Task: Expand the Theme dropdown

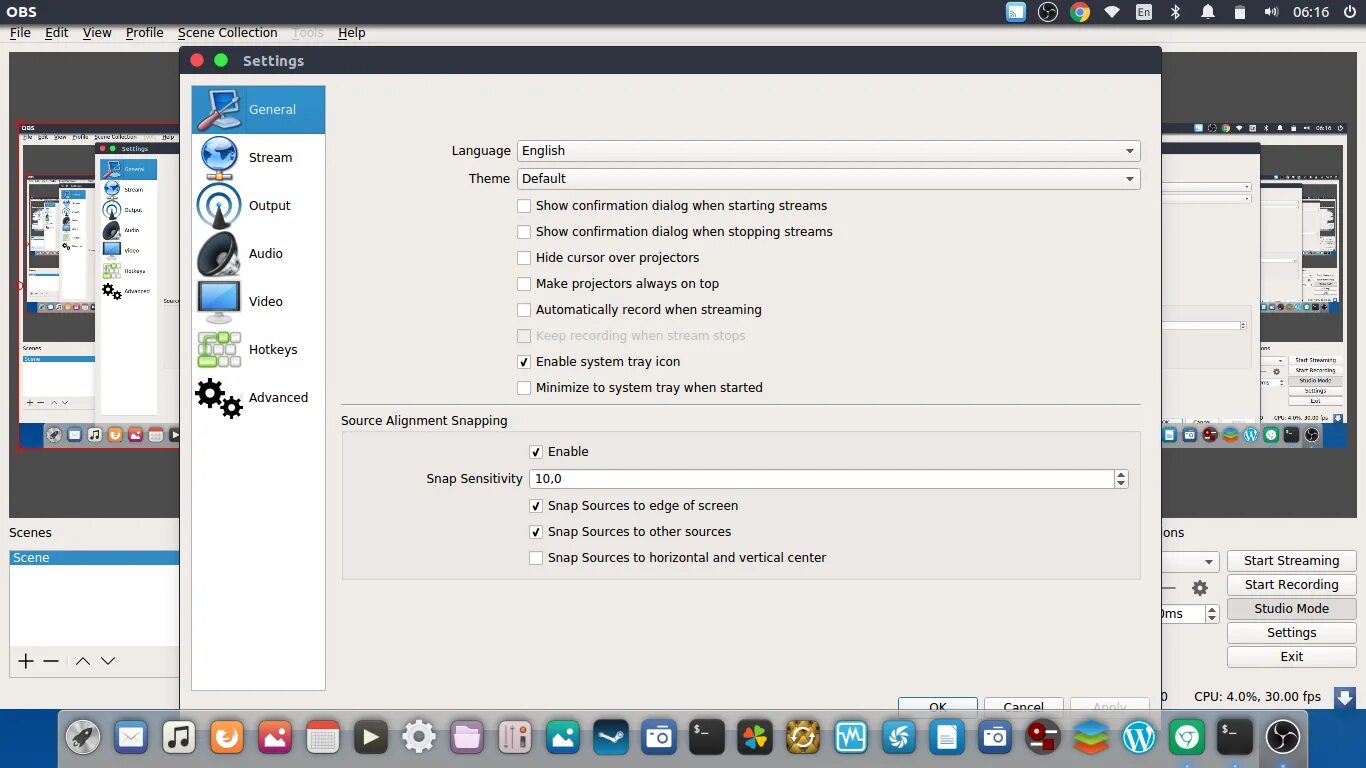Action: click(828, 179)
